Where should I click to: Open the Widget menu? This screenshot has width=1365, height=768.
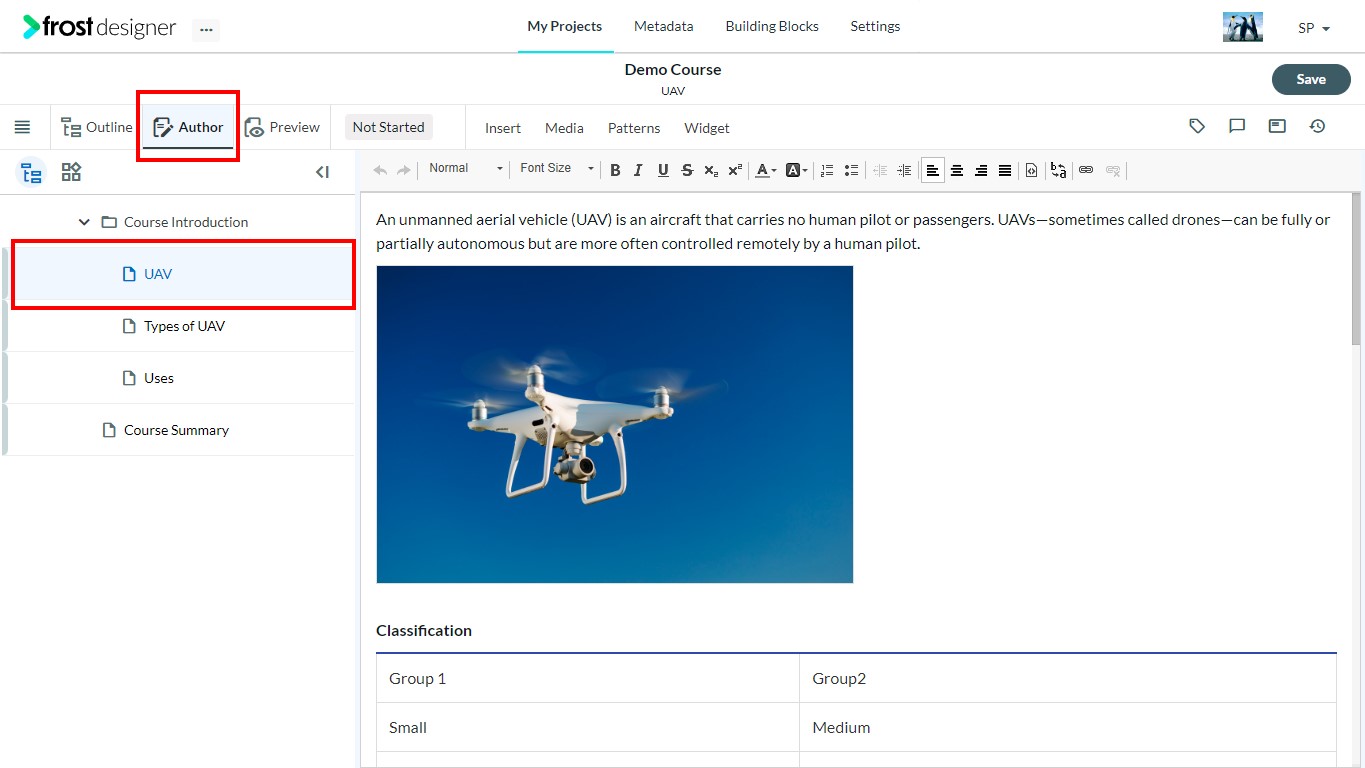tap(707, 128)
